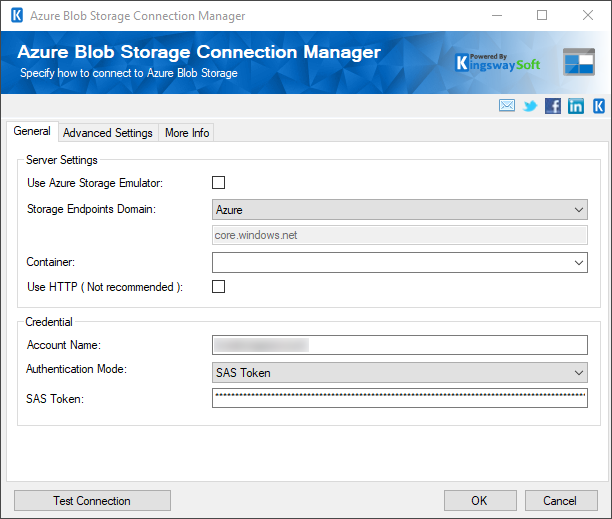The height and width of the screenshot is (519, 612).
Task: Switch to the Advanced Settings tab
Action: click(108, 133)
